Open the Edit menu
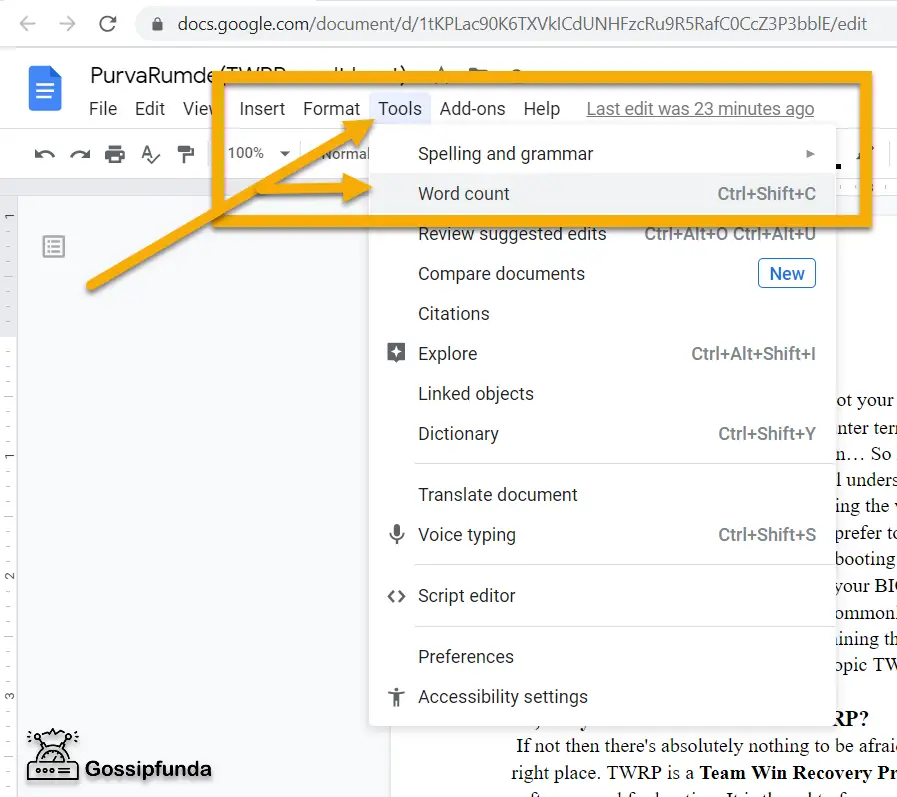Screen dimensions: 897x797 click(150, 109)
